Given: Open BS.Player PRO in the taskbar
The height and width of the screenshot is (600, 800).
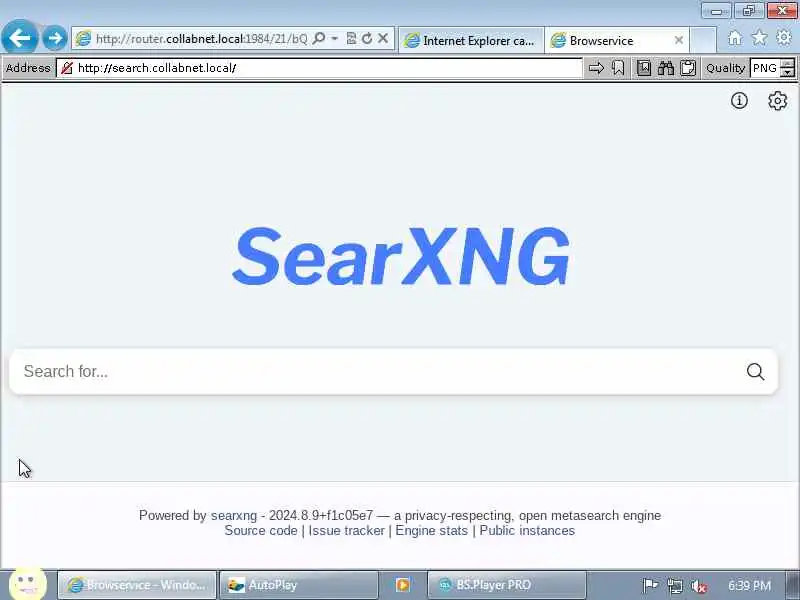Looking at the screenshot, I should pyautogui.click(x=507, y=585).
